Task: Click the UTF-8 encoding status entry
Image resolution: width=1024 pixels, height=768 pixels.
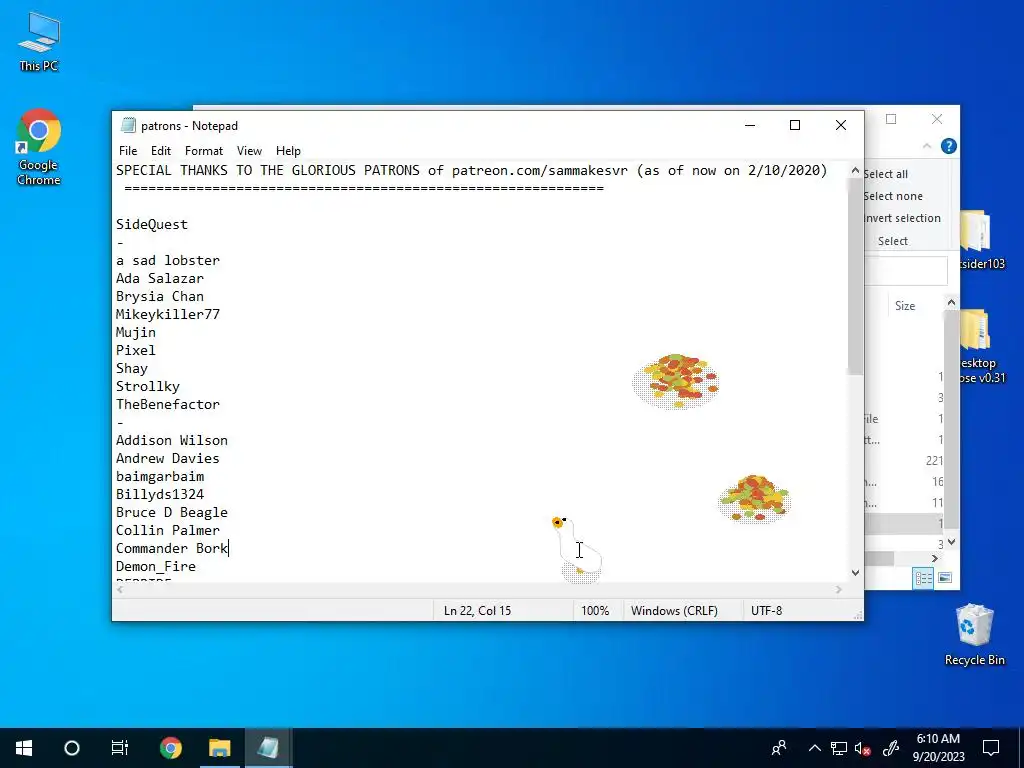Action: (766, 611)
